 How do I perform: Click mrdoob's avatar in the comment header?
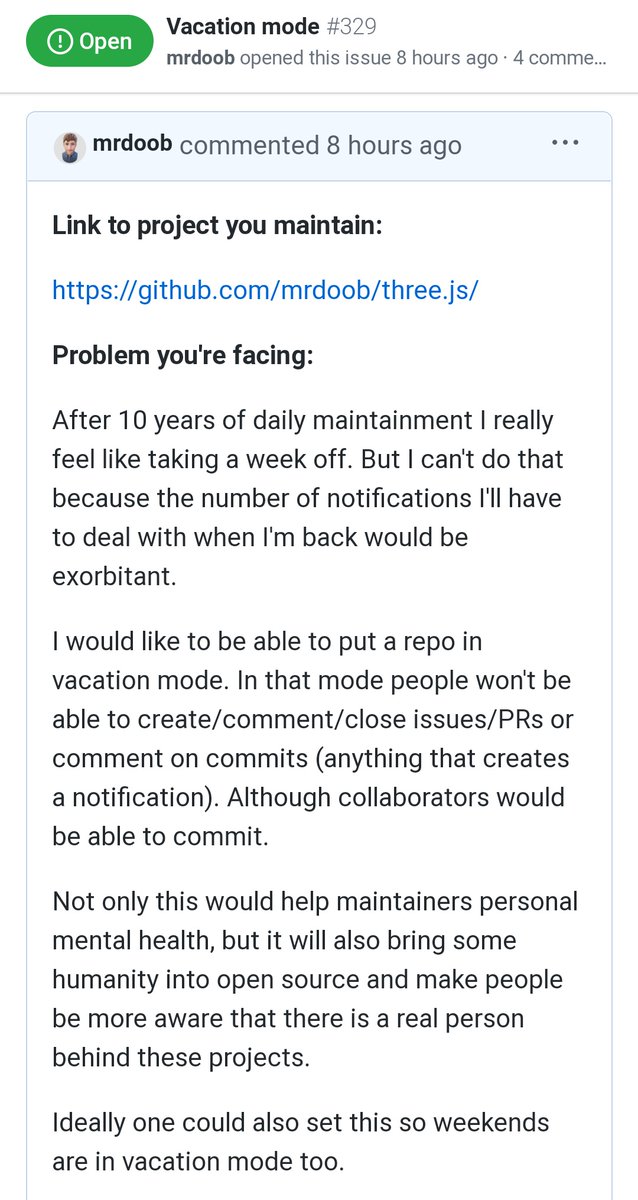(x=69, y=146)
